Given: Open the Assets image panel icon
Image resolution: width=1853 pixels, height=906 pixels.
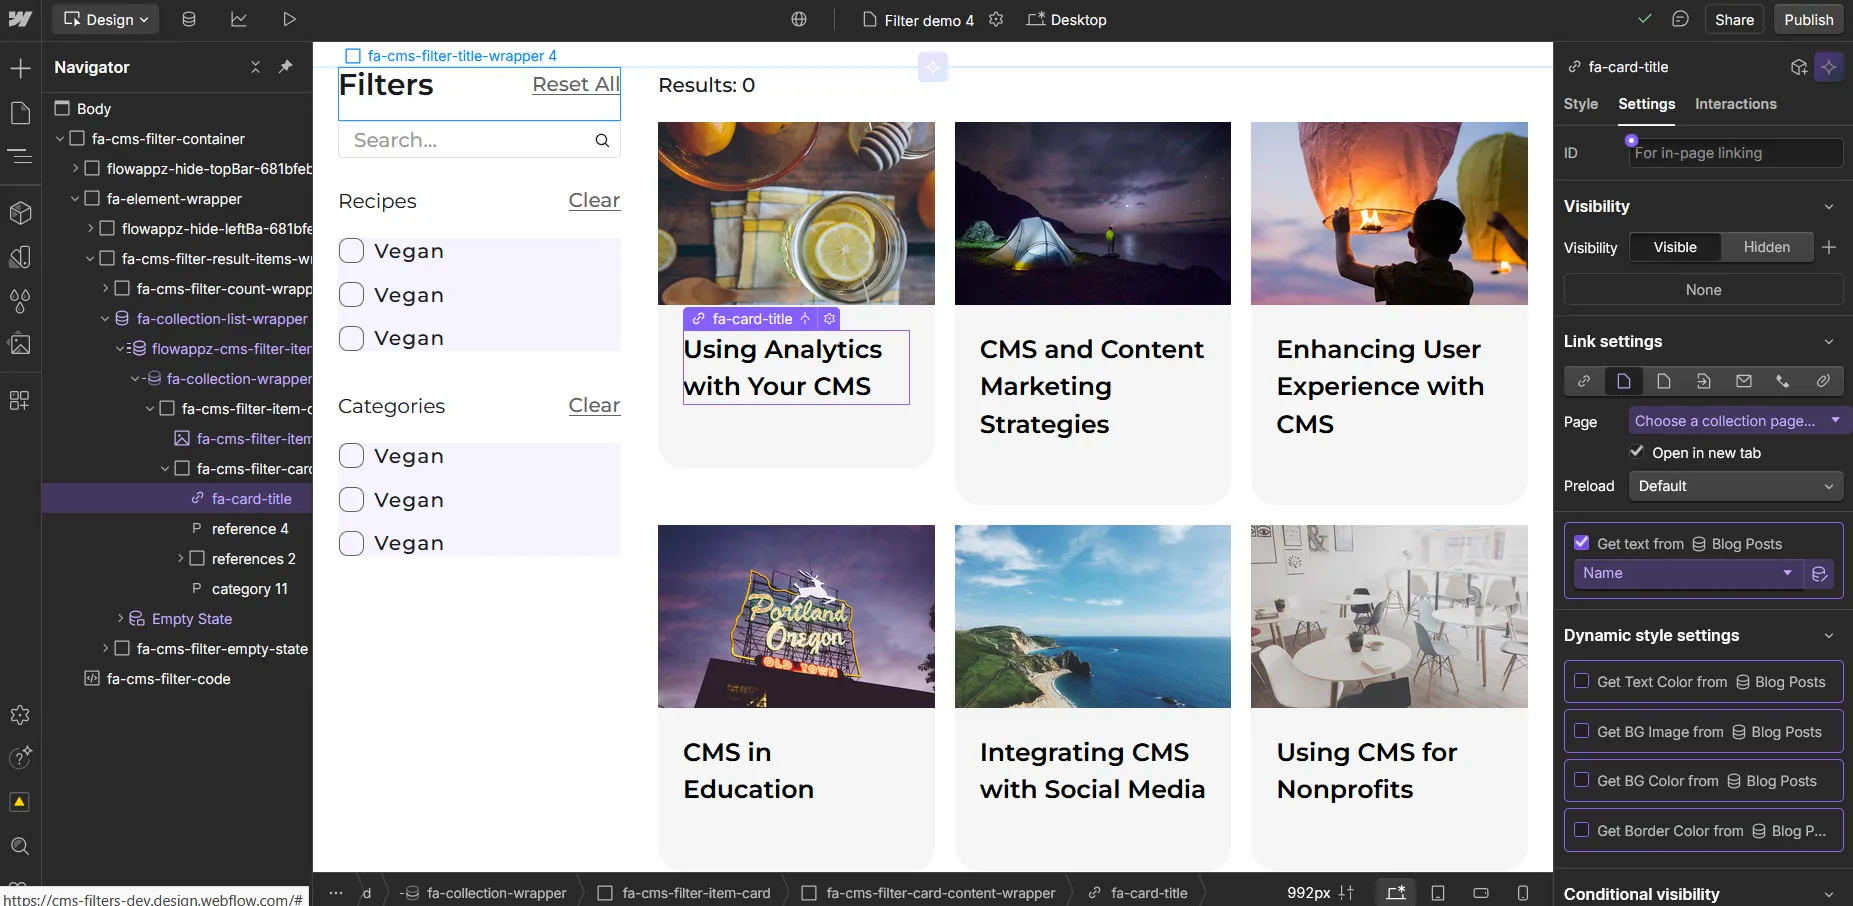Looking at the screenshot, I should [x=20, y=344].
